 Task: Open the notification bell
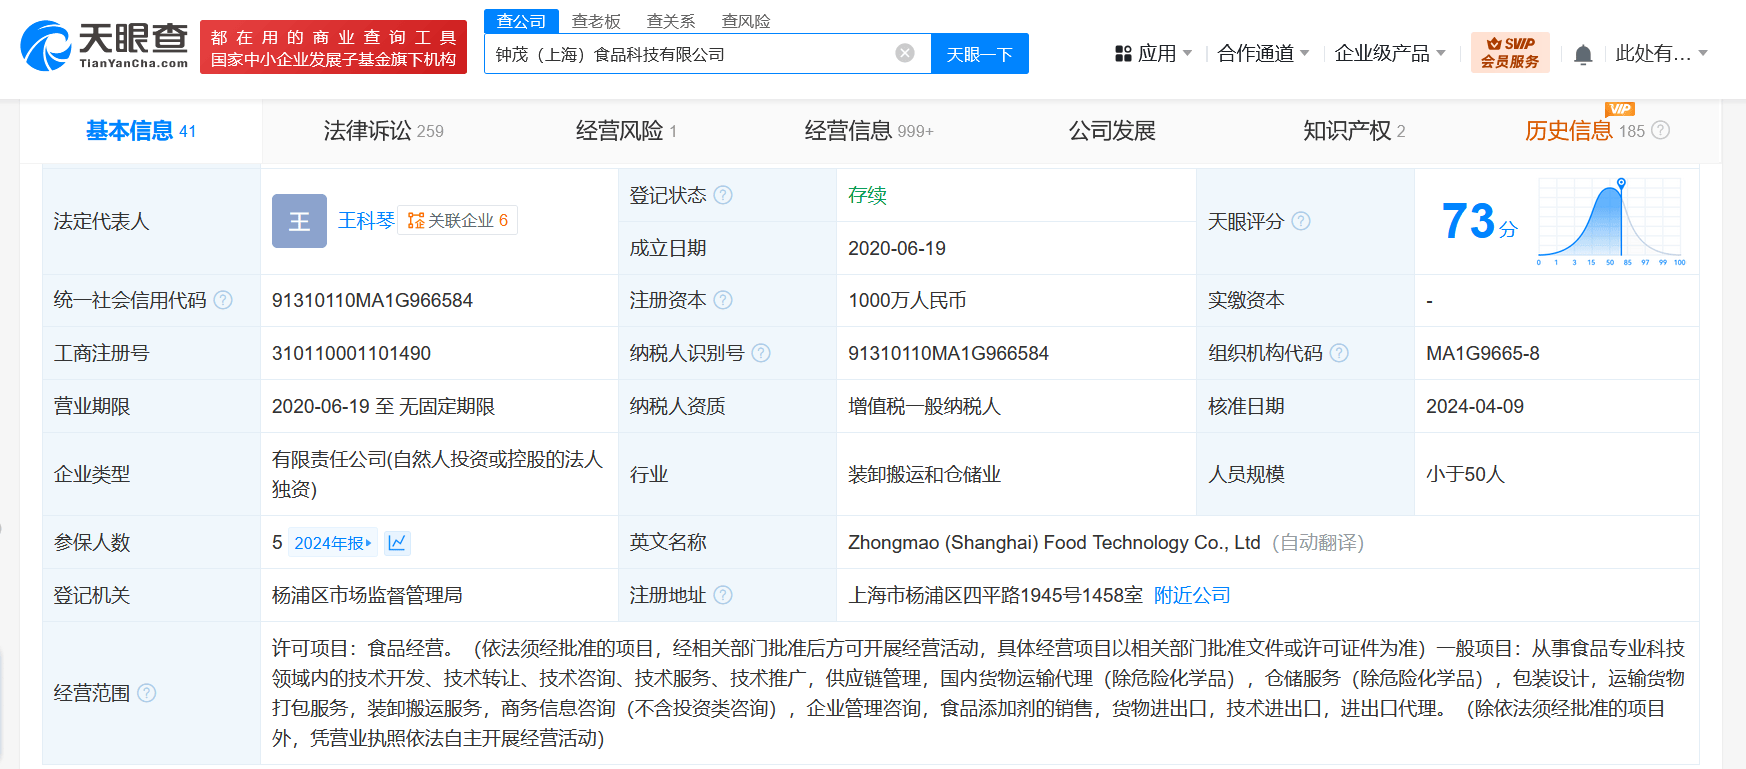1583,54
